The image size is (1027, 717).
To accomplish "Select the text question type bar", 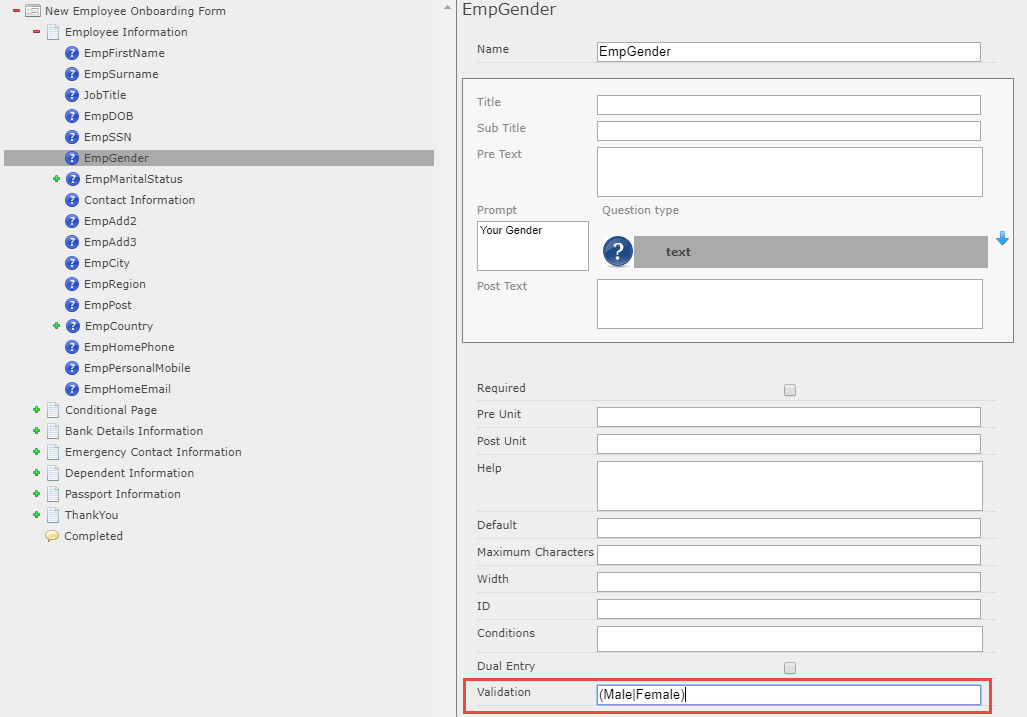I will [810, 252].
